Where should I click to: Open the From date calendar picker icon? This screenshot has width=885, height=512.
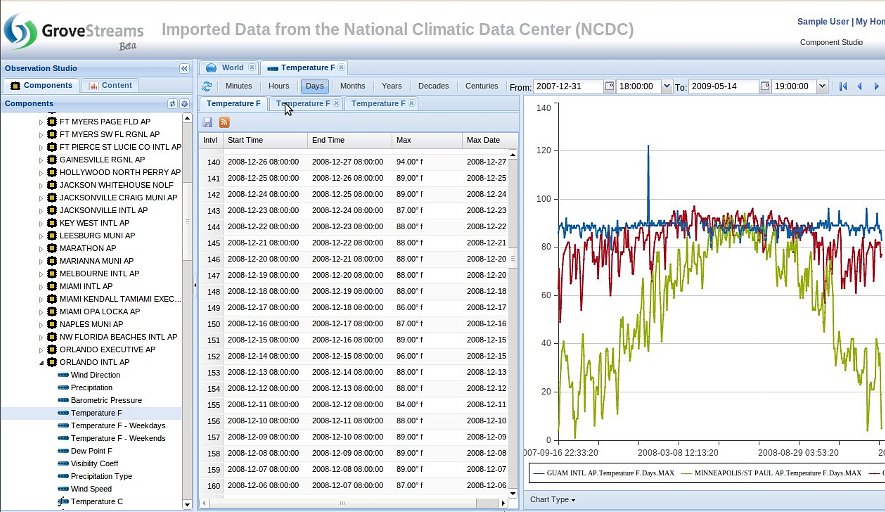(x=609, y=87)
